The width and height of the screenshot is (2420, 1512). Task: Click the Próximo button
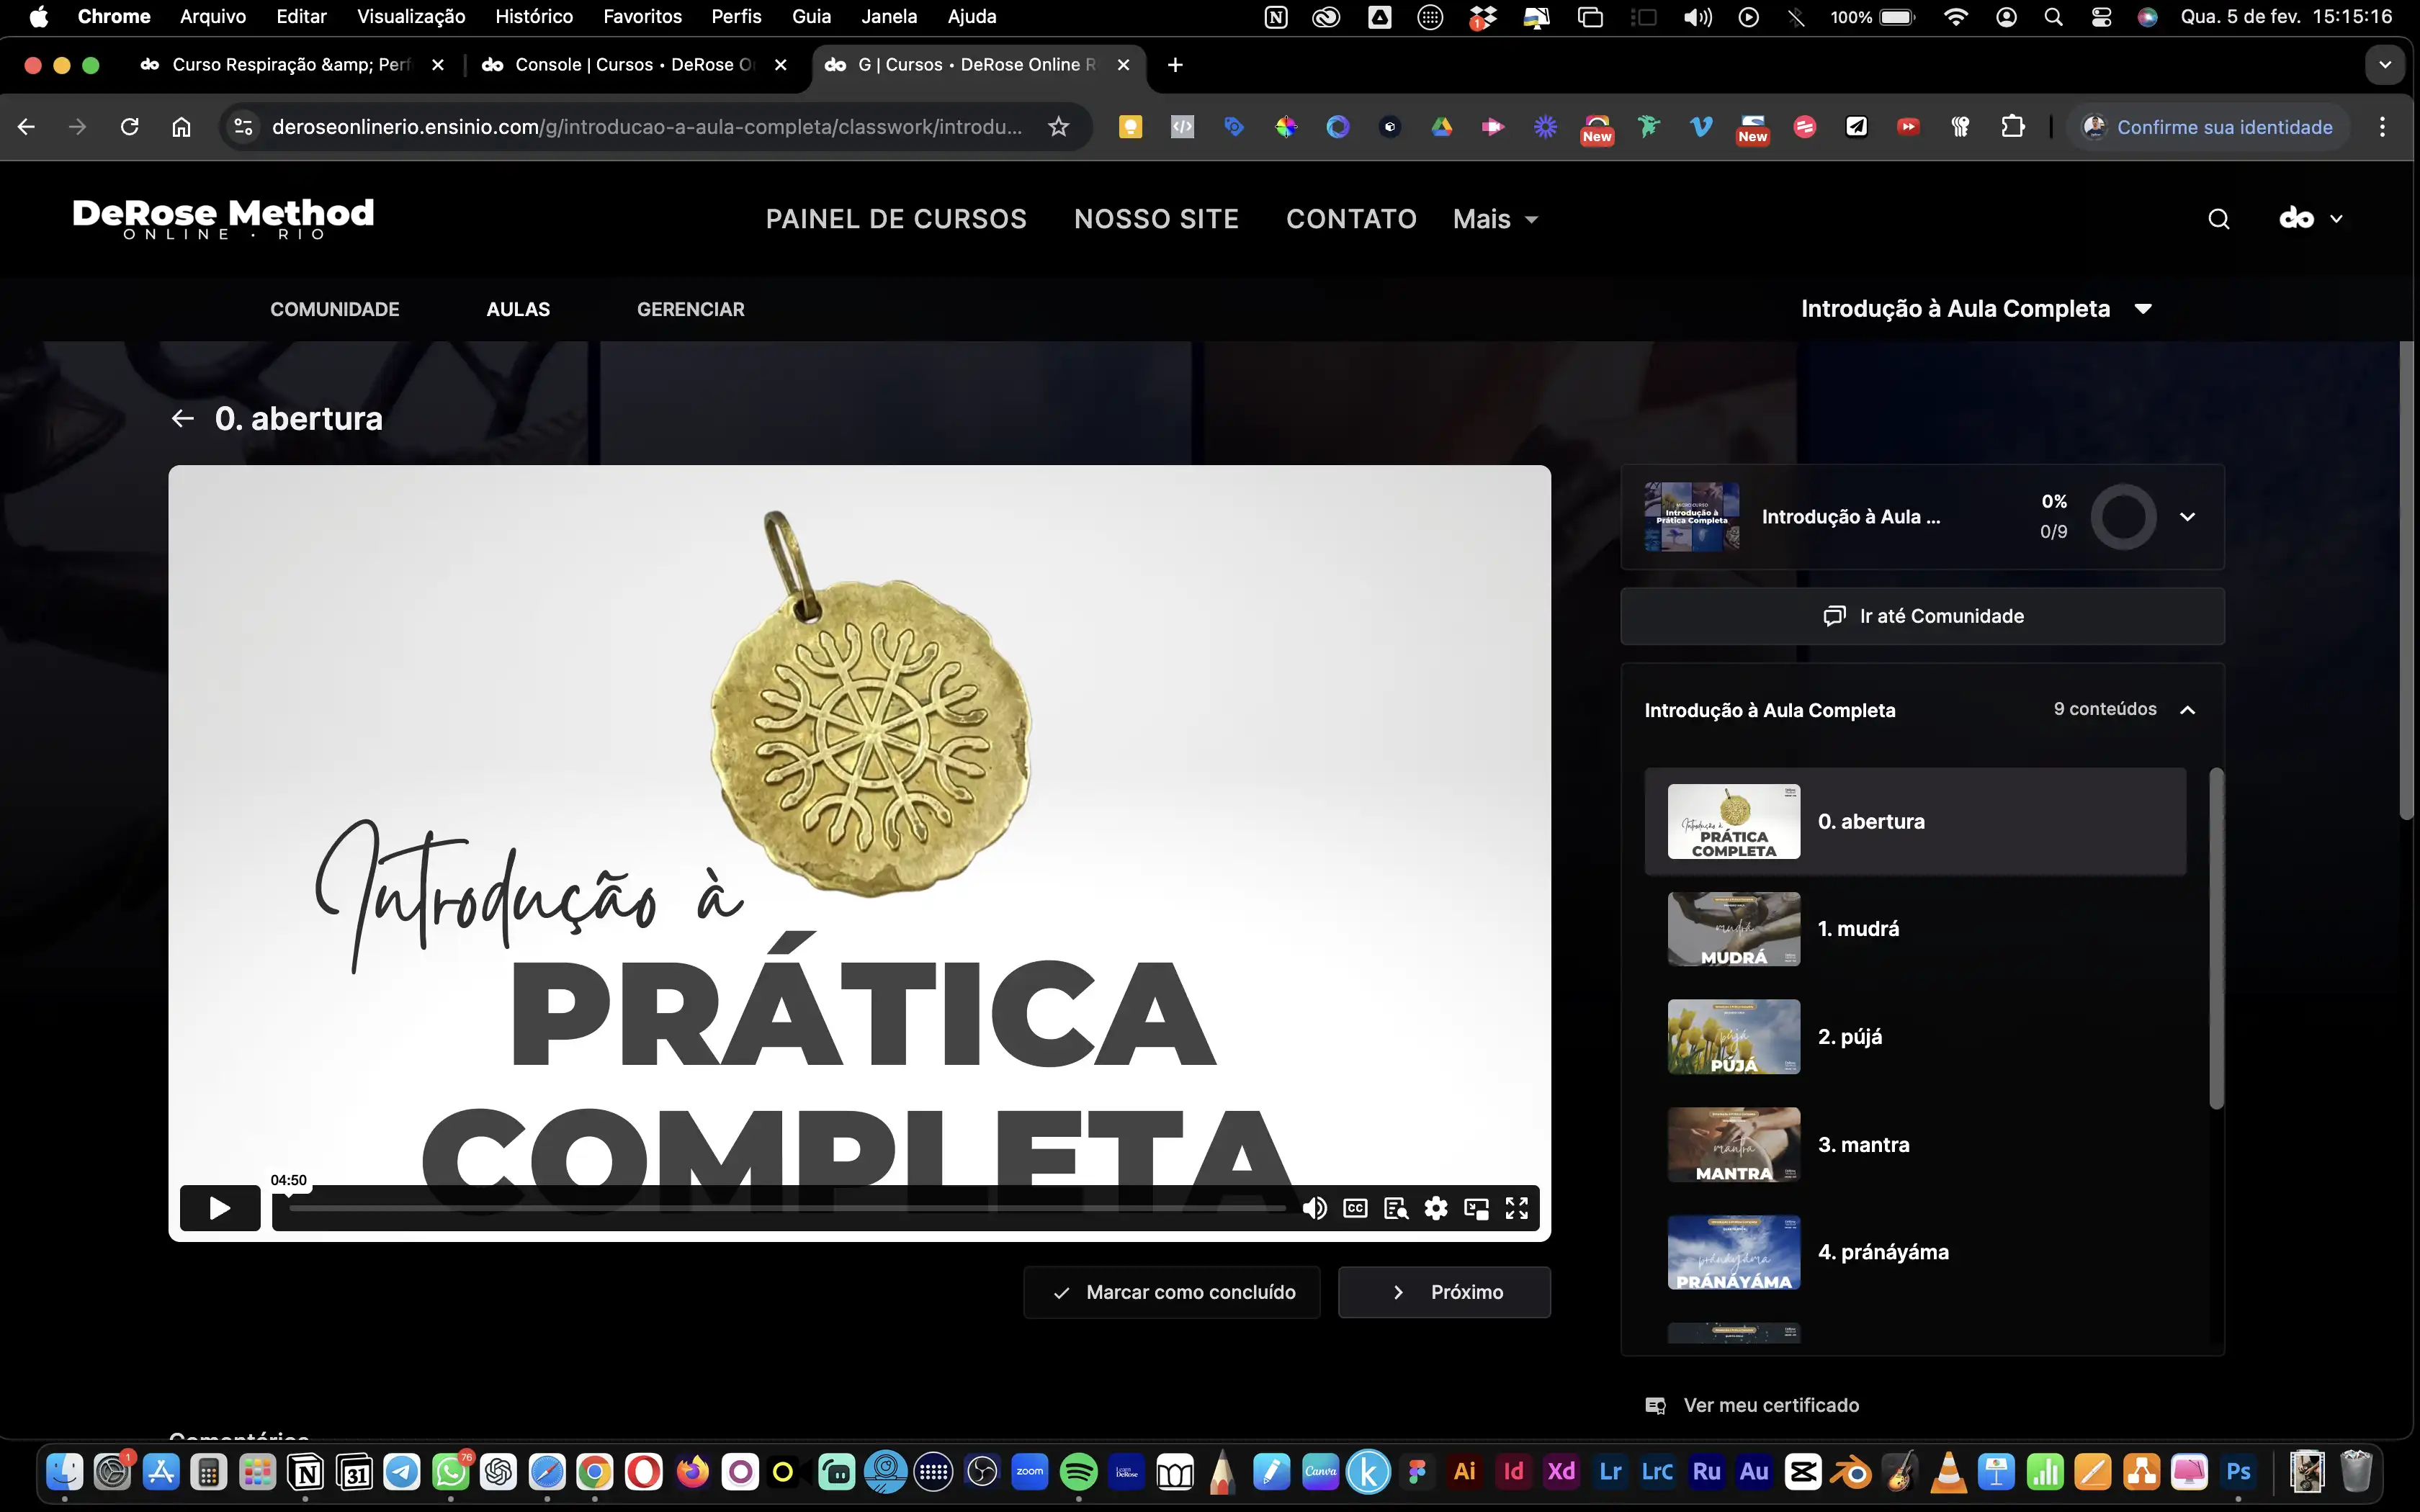pyautogui.click(x=1444, y=1292)
